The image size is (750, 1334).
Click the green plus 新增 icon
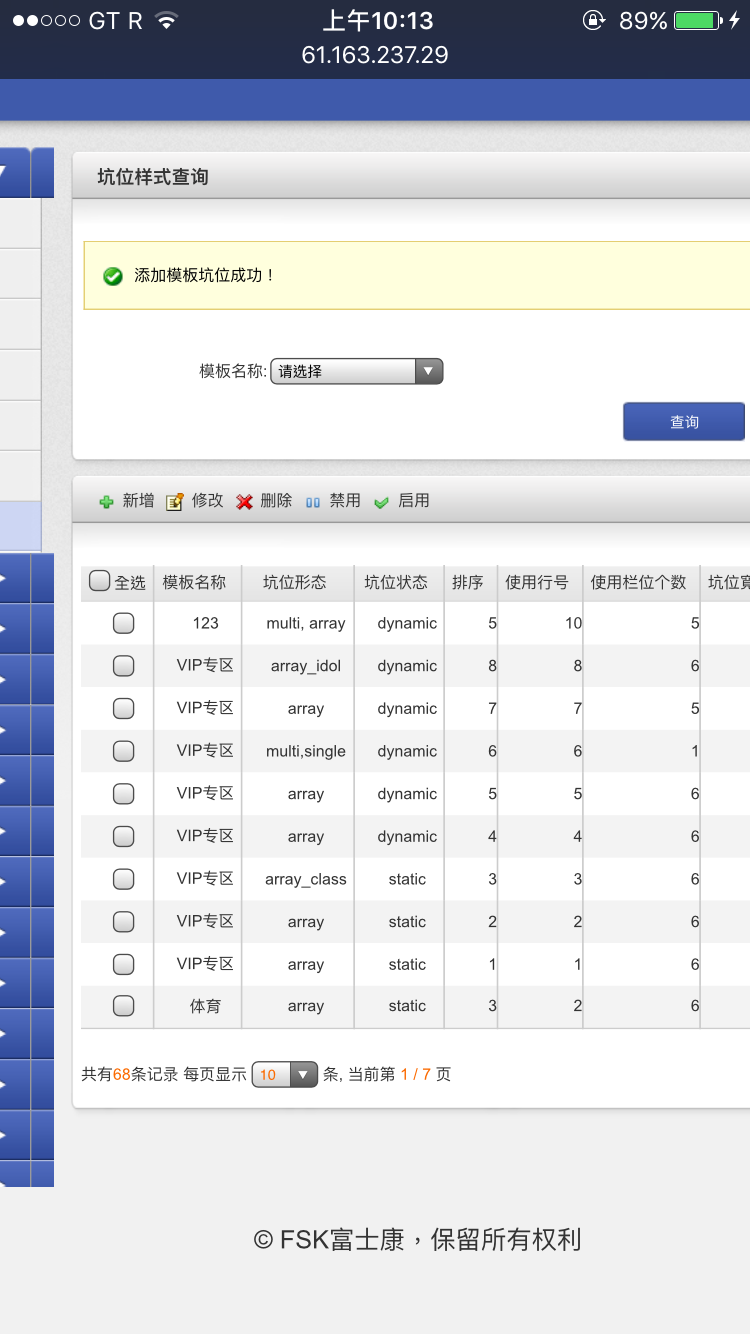pos(107,502)
